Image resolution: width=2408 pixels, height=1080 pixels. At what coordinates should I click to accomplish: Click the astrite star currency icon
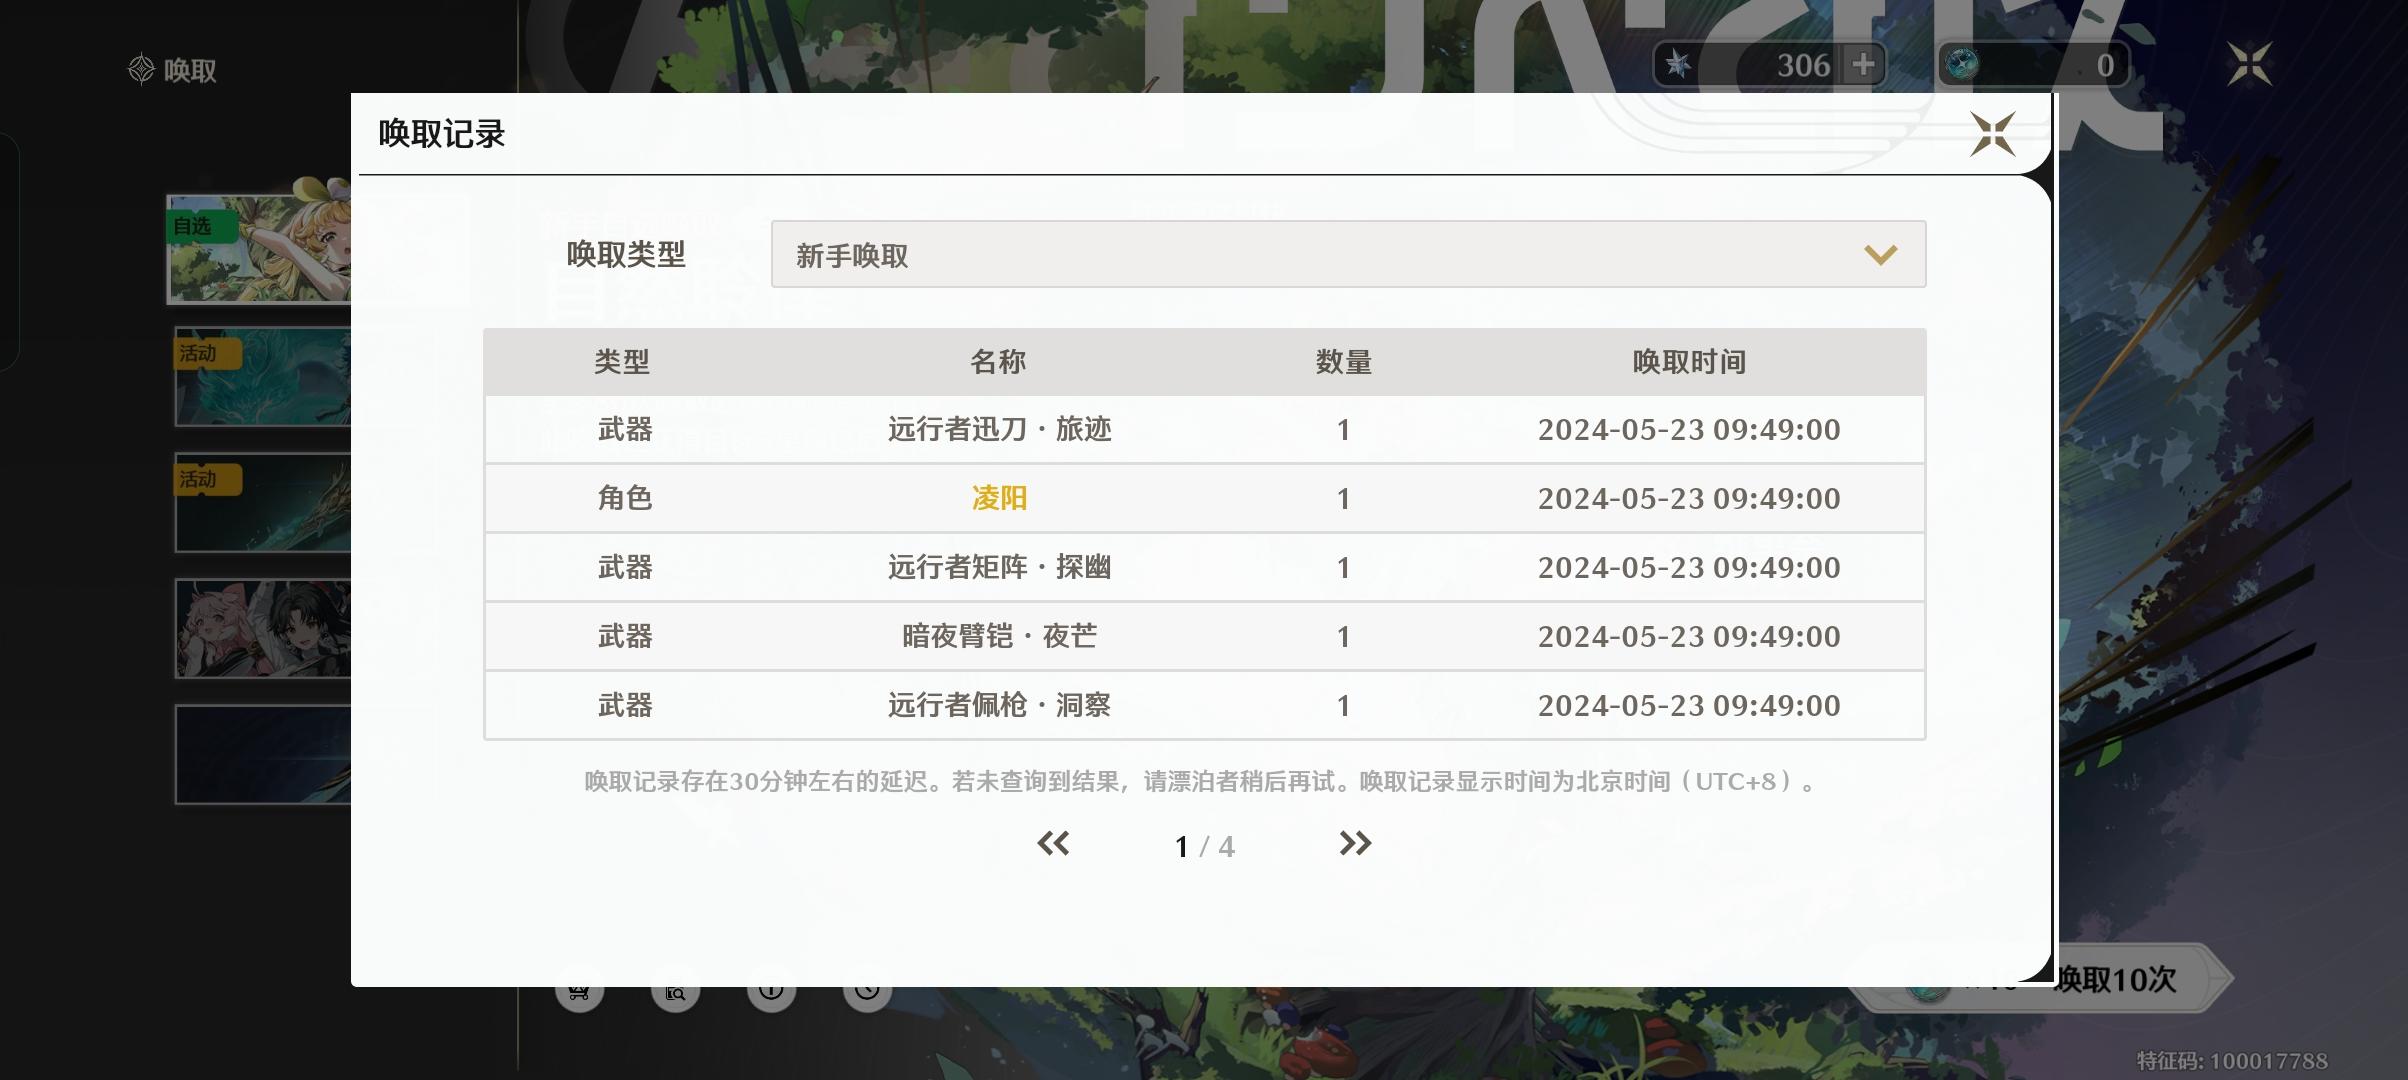tap(1679, 65)
